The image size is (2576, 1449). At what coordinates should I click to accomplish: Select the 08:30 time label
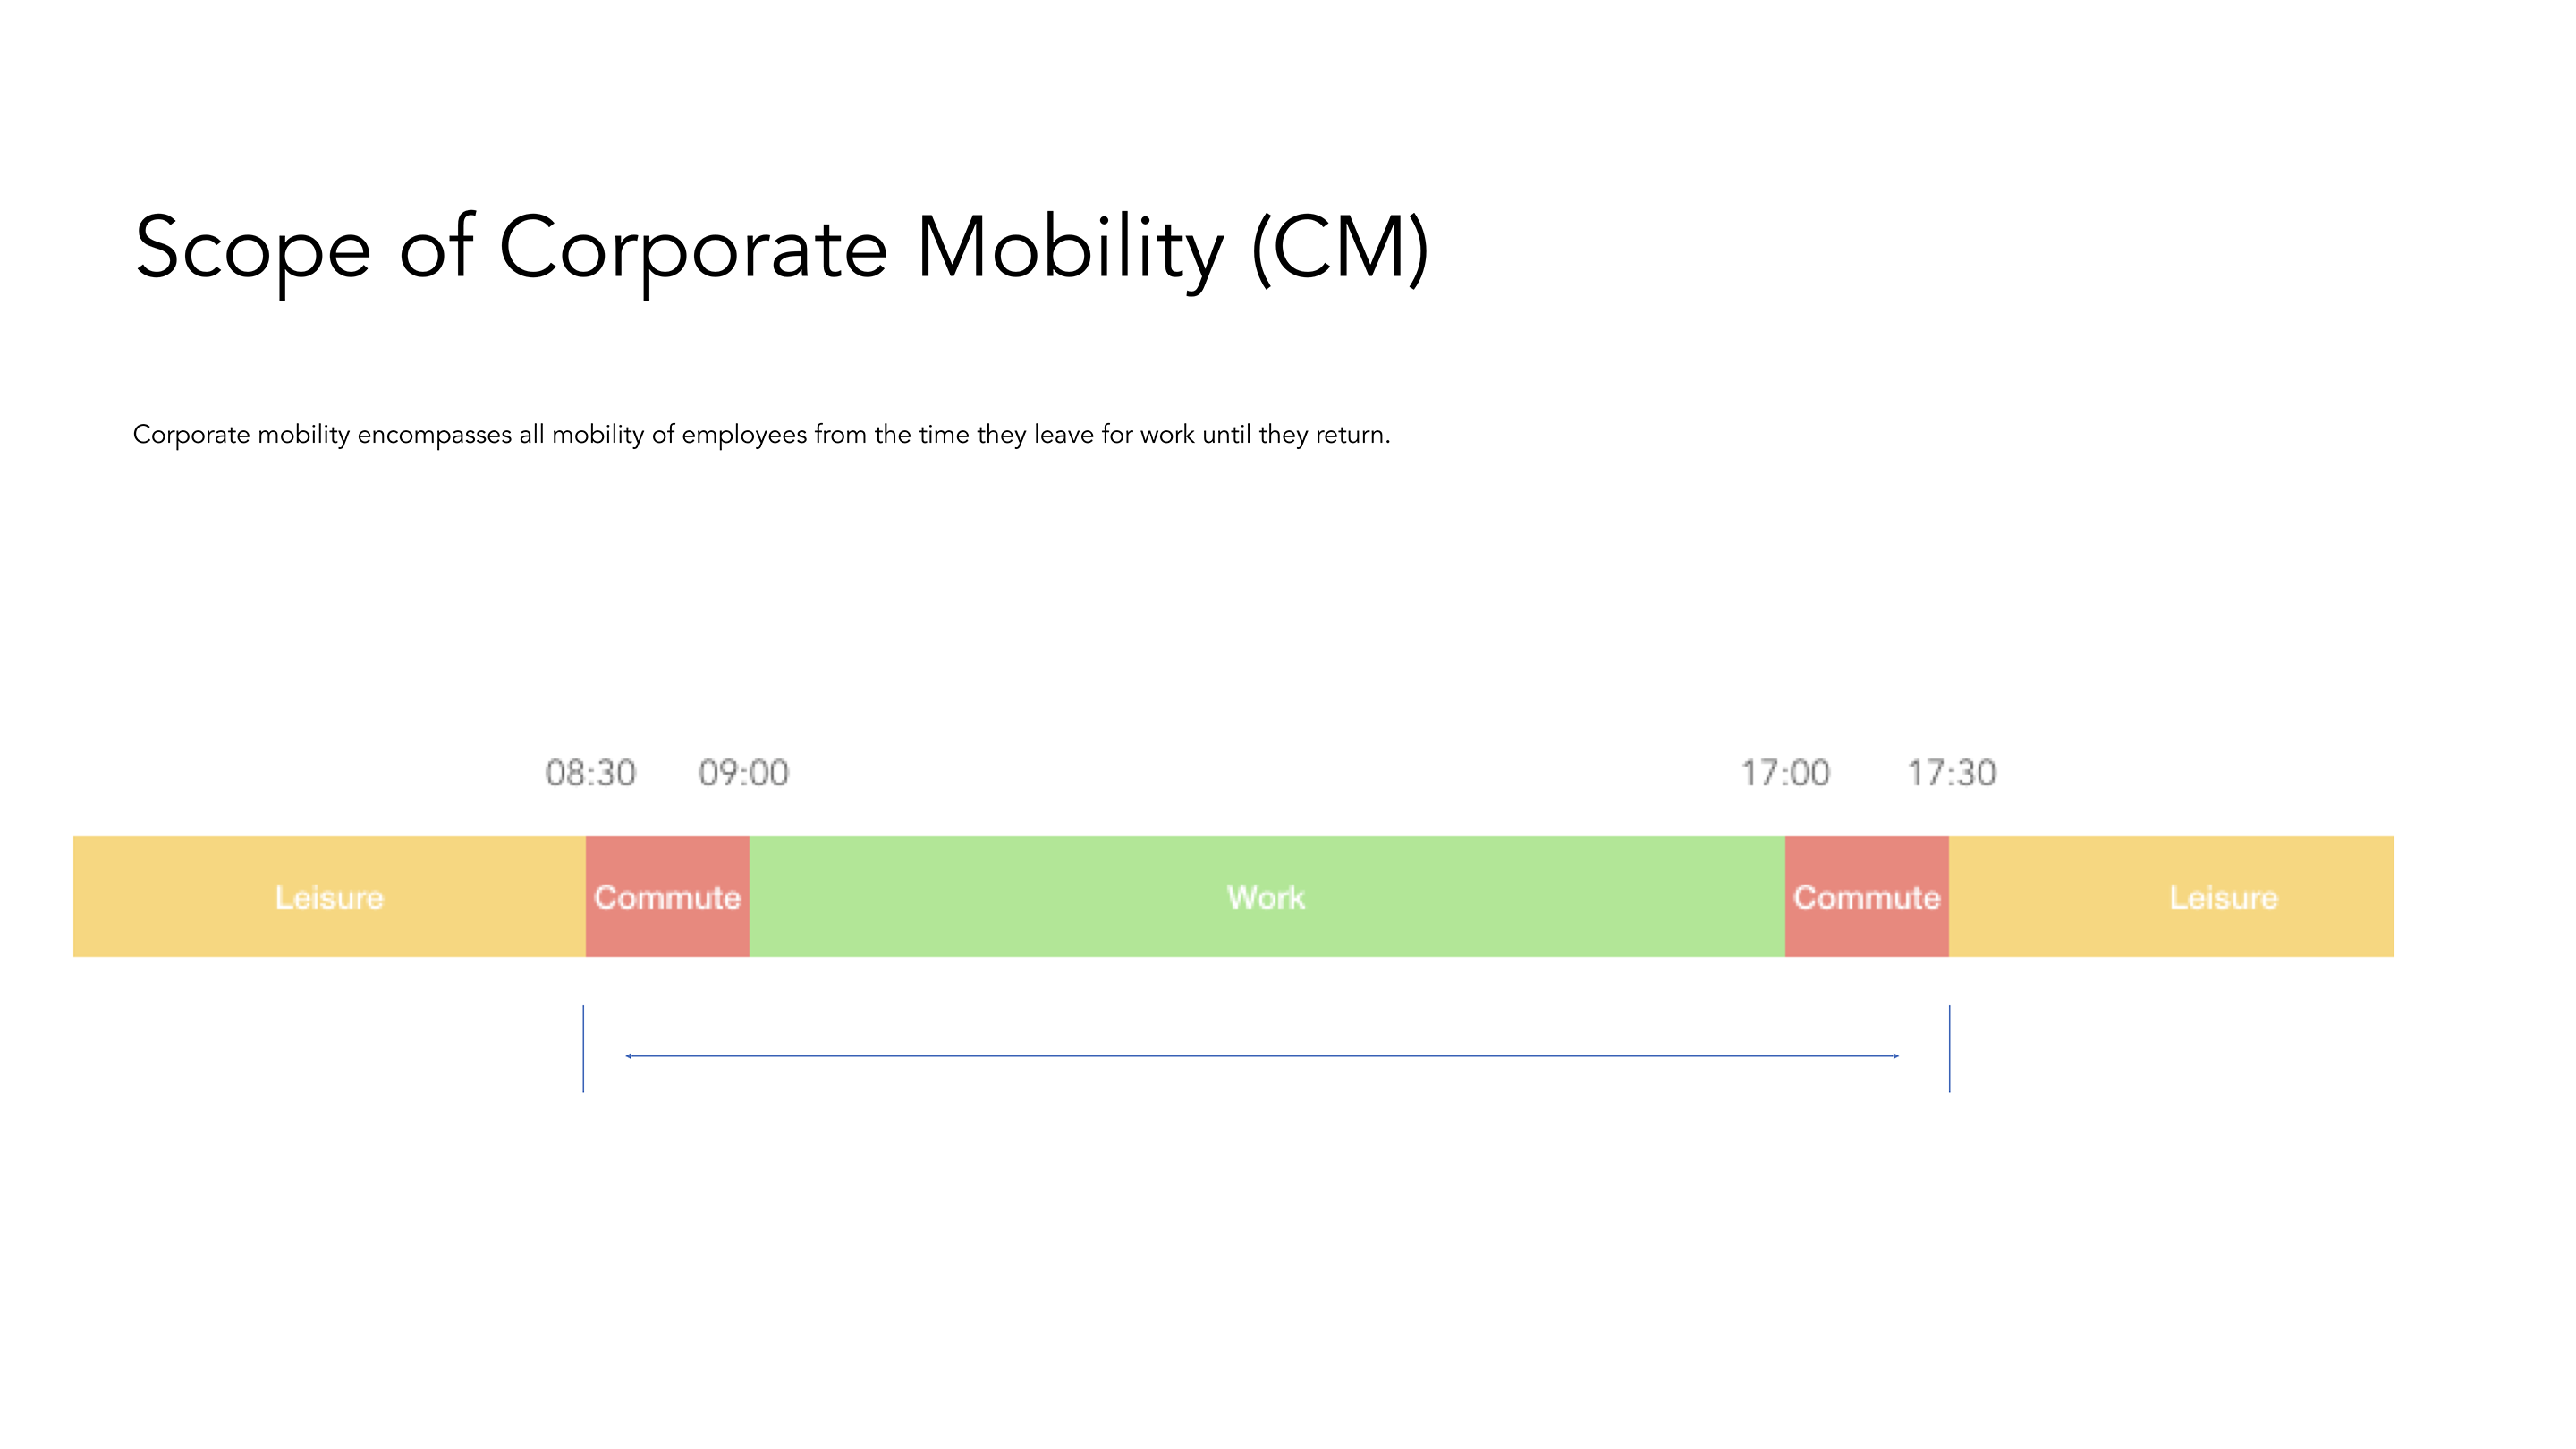590,773
